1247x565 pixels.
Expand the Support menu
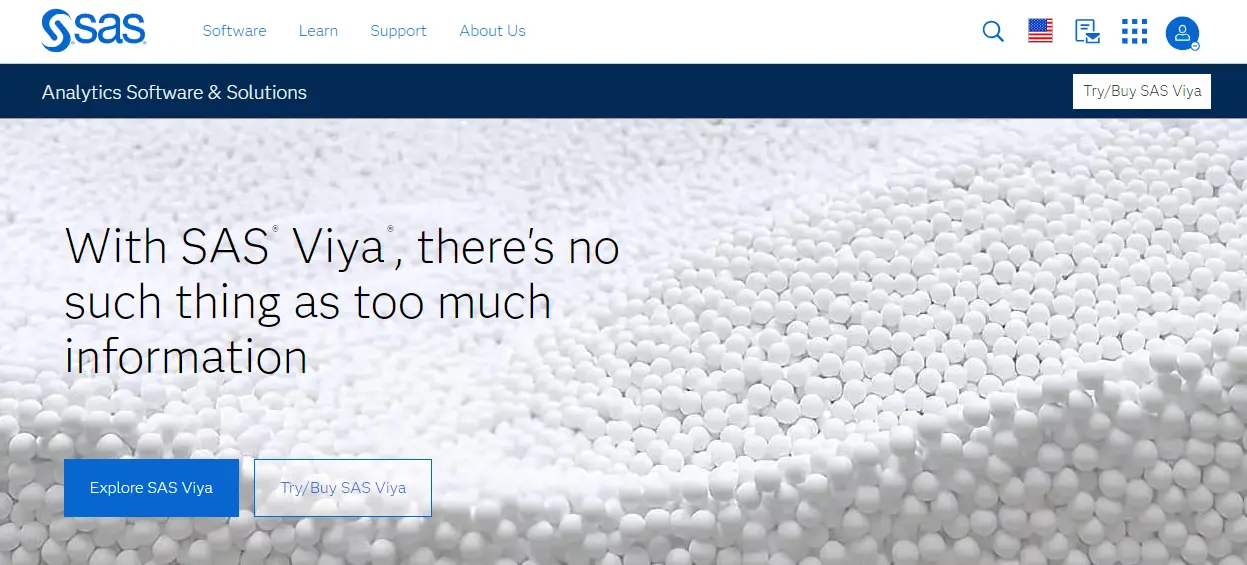click(398, 31)
